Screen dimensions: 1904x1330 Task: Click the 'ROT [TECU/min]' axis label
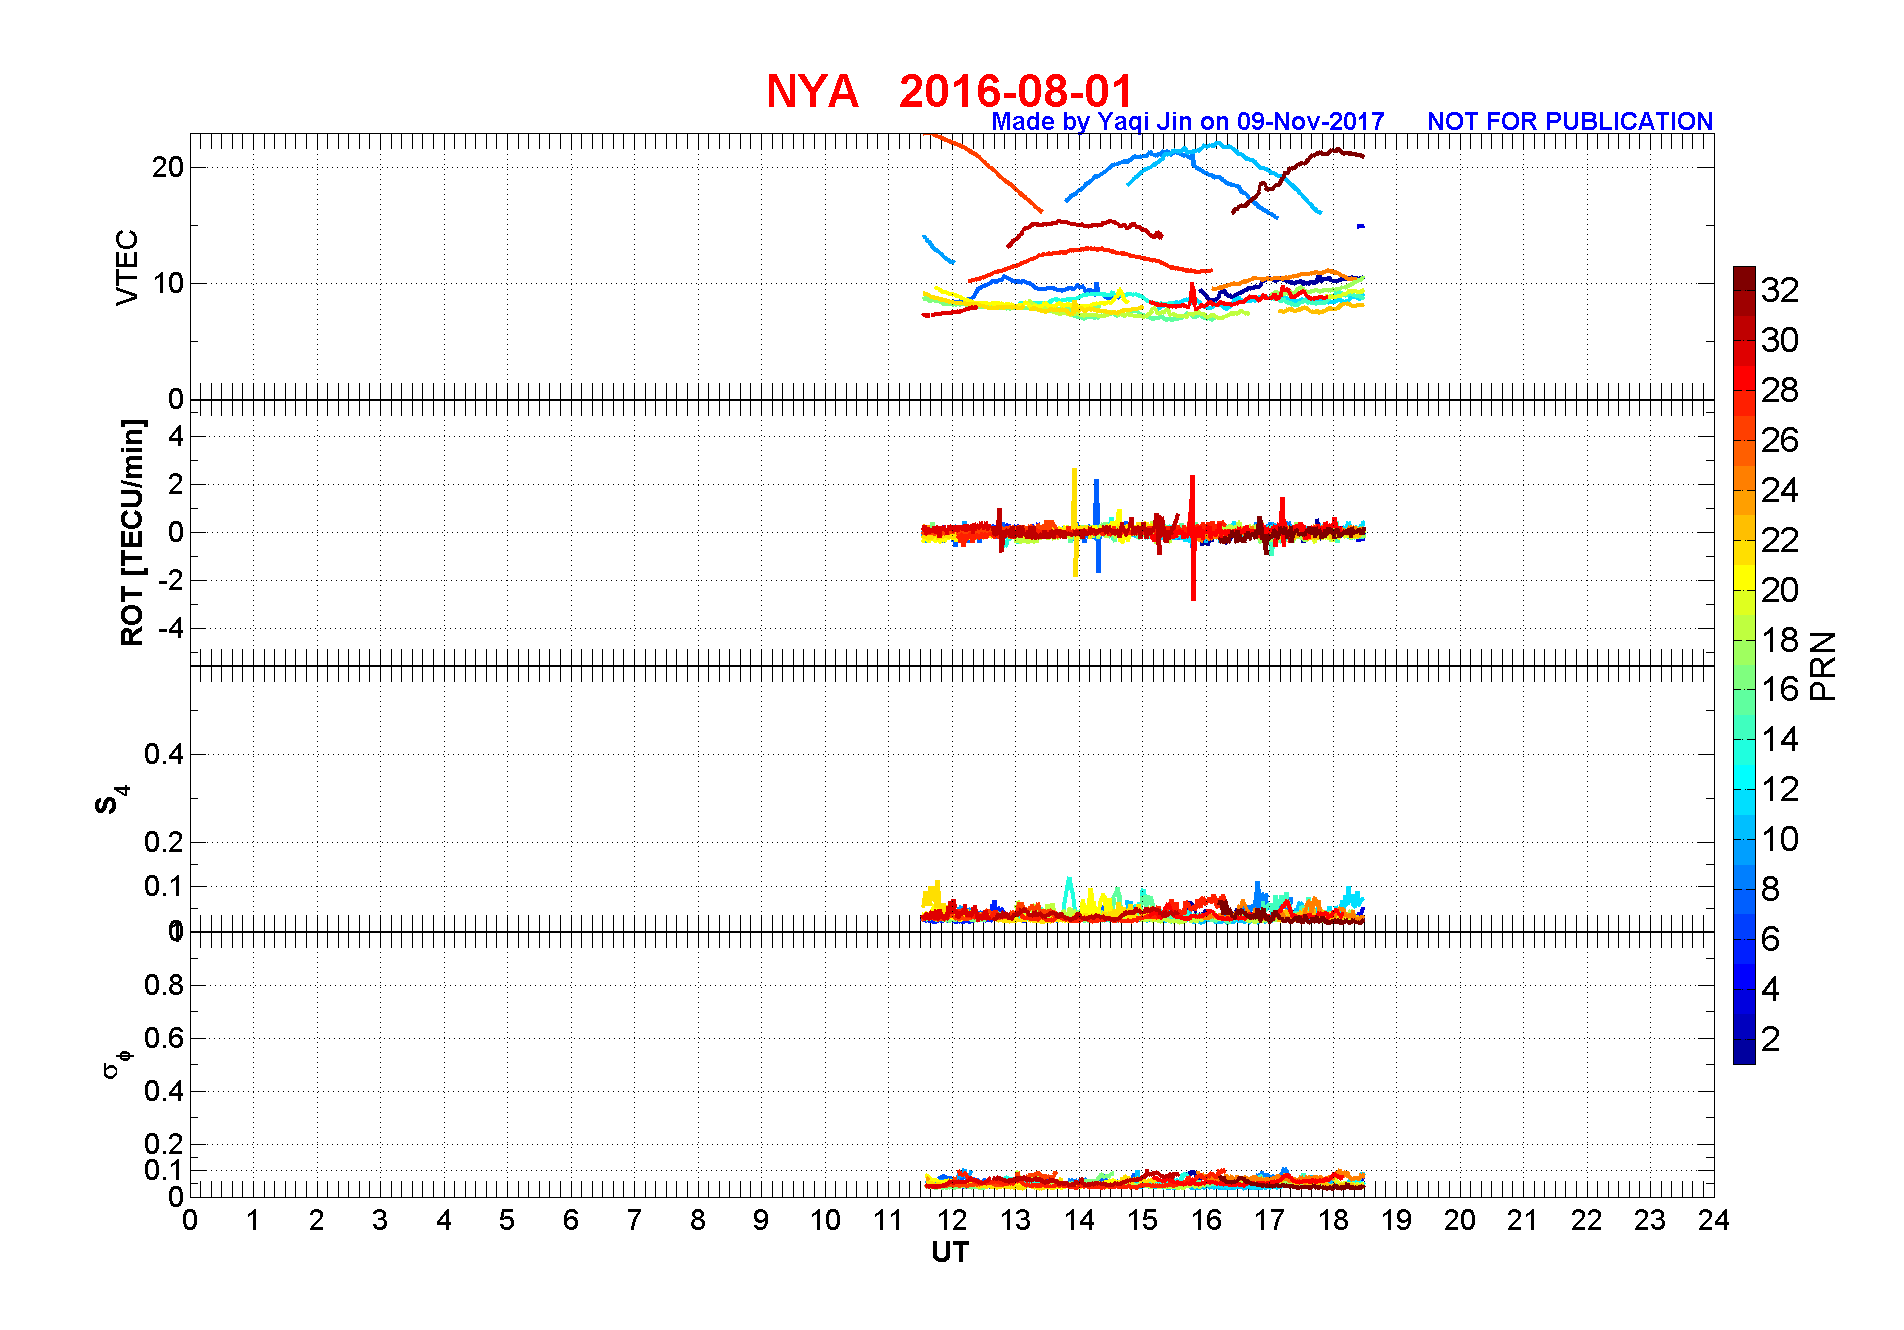coord(132,532)
